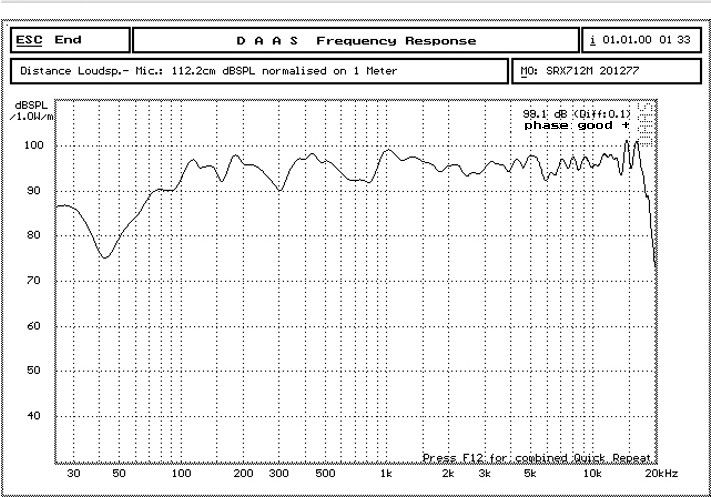The height and width of the screenshot is (497, 711).
Task: Click the 40 dBSPL axis label
Action: click(34, 415)
